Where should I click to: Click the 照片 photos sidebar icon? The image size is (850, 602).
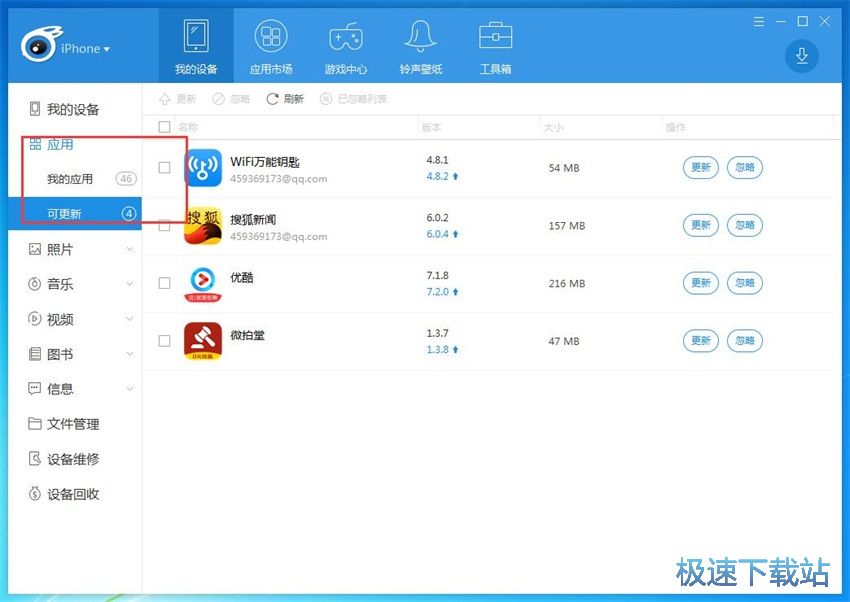point(35,249)
